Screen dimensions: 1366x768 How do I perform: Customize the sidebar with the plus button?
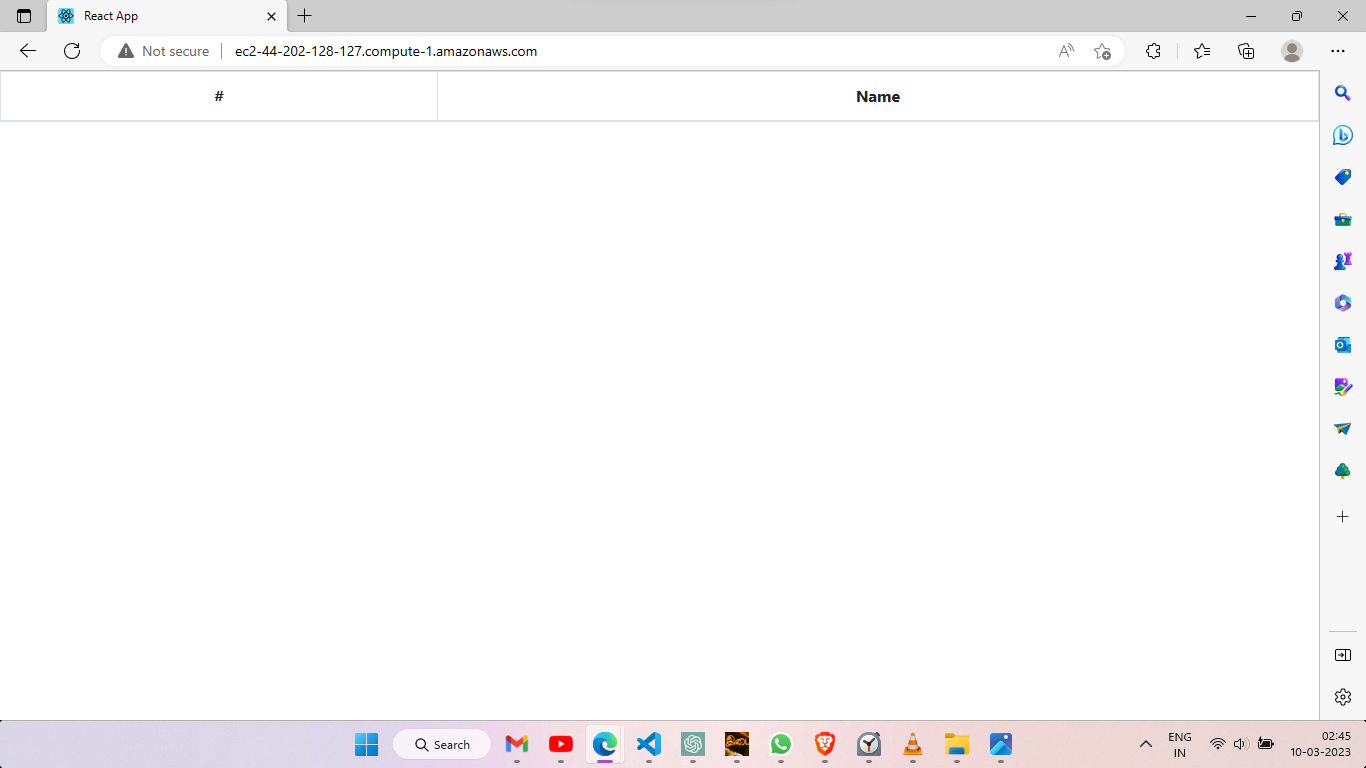1343,517
